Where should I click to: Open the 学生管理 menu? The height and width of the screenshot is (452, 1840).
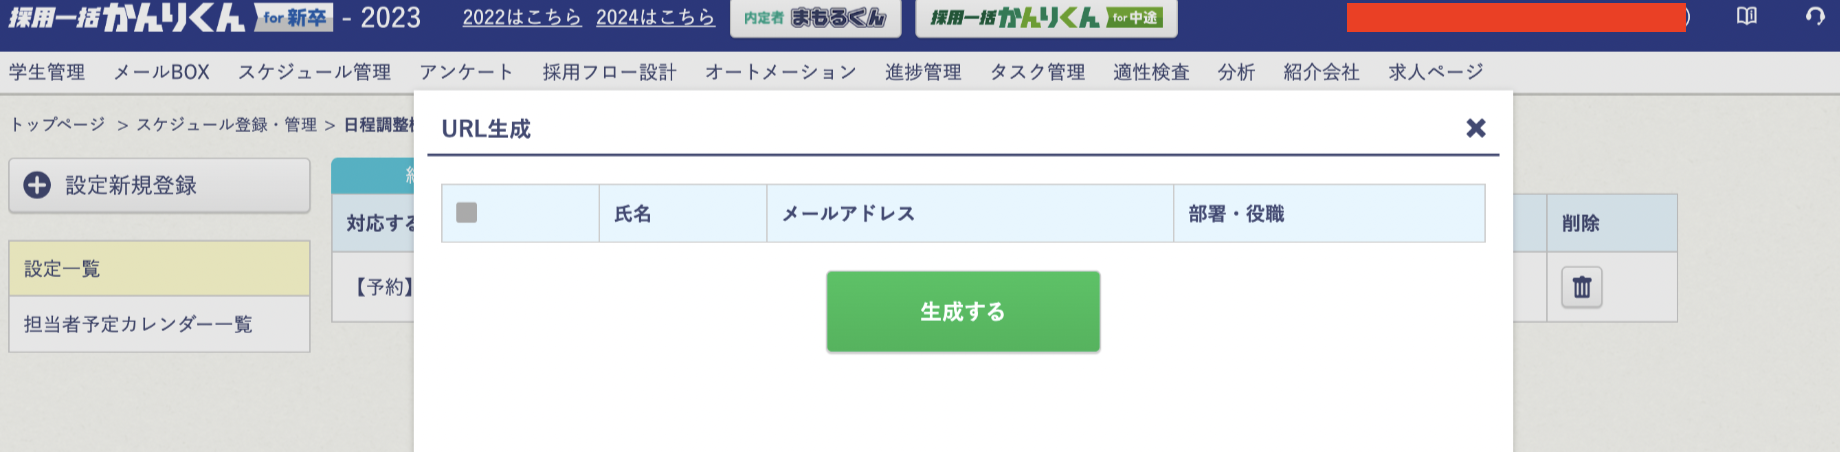(47, 72)
